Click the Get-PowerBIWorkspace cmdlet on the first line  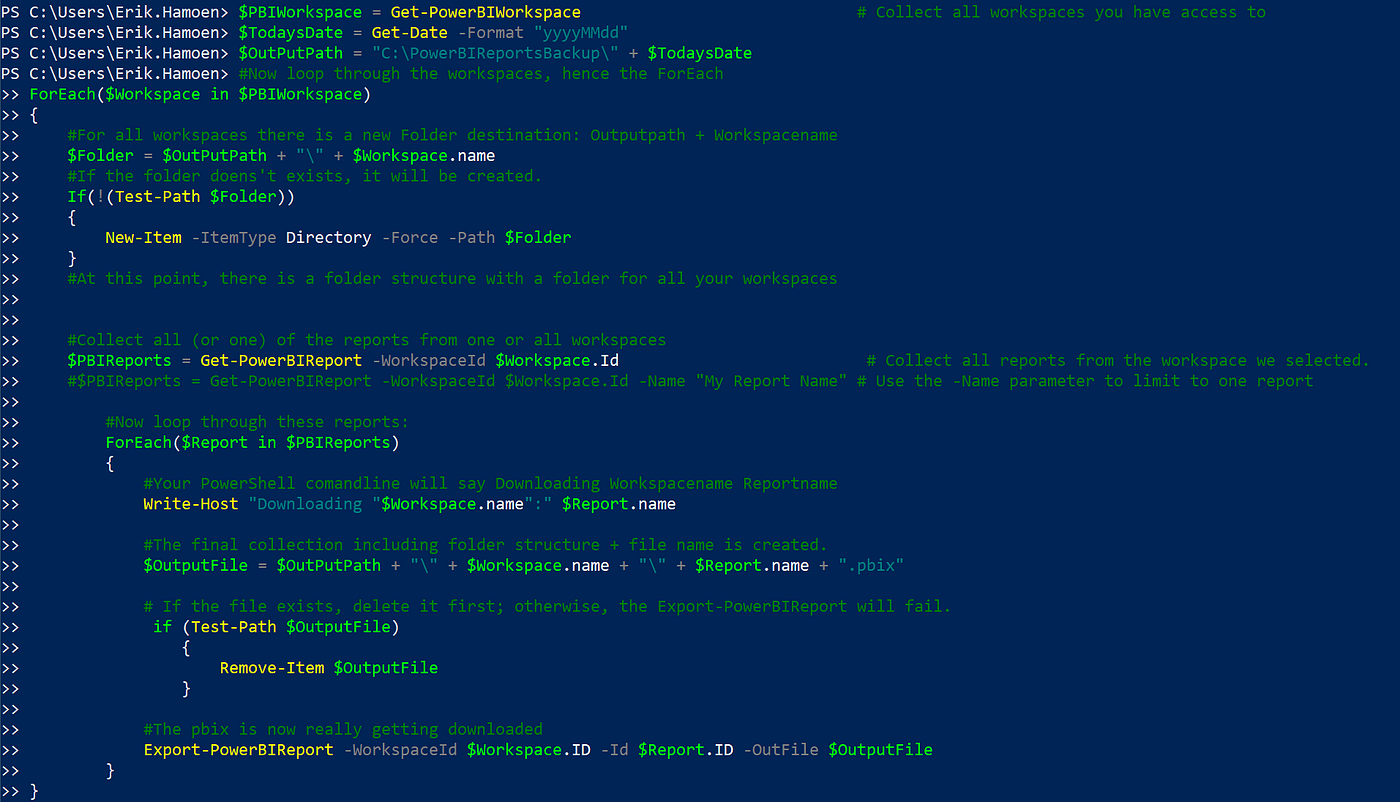[x=485, y=12]
